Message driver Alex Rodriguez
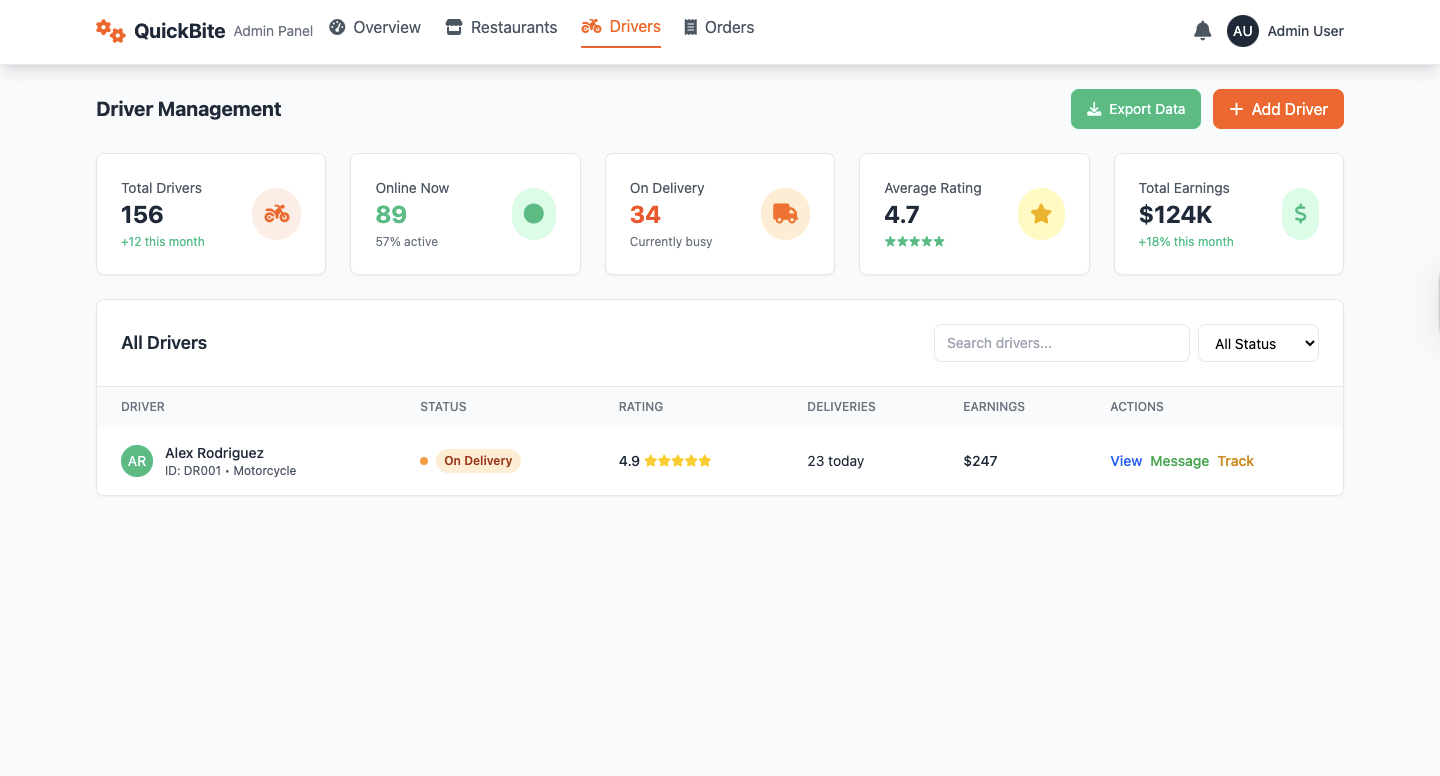 1179,461
